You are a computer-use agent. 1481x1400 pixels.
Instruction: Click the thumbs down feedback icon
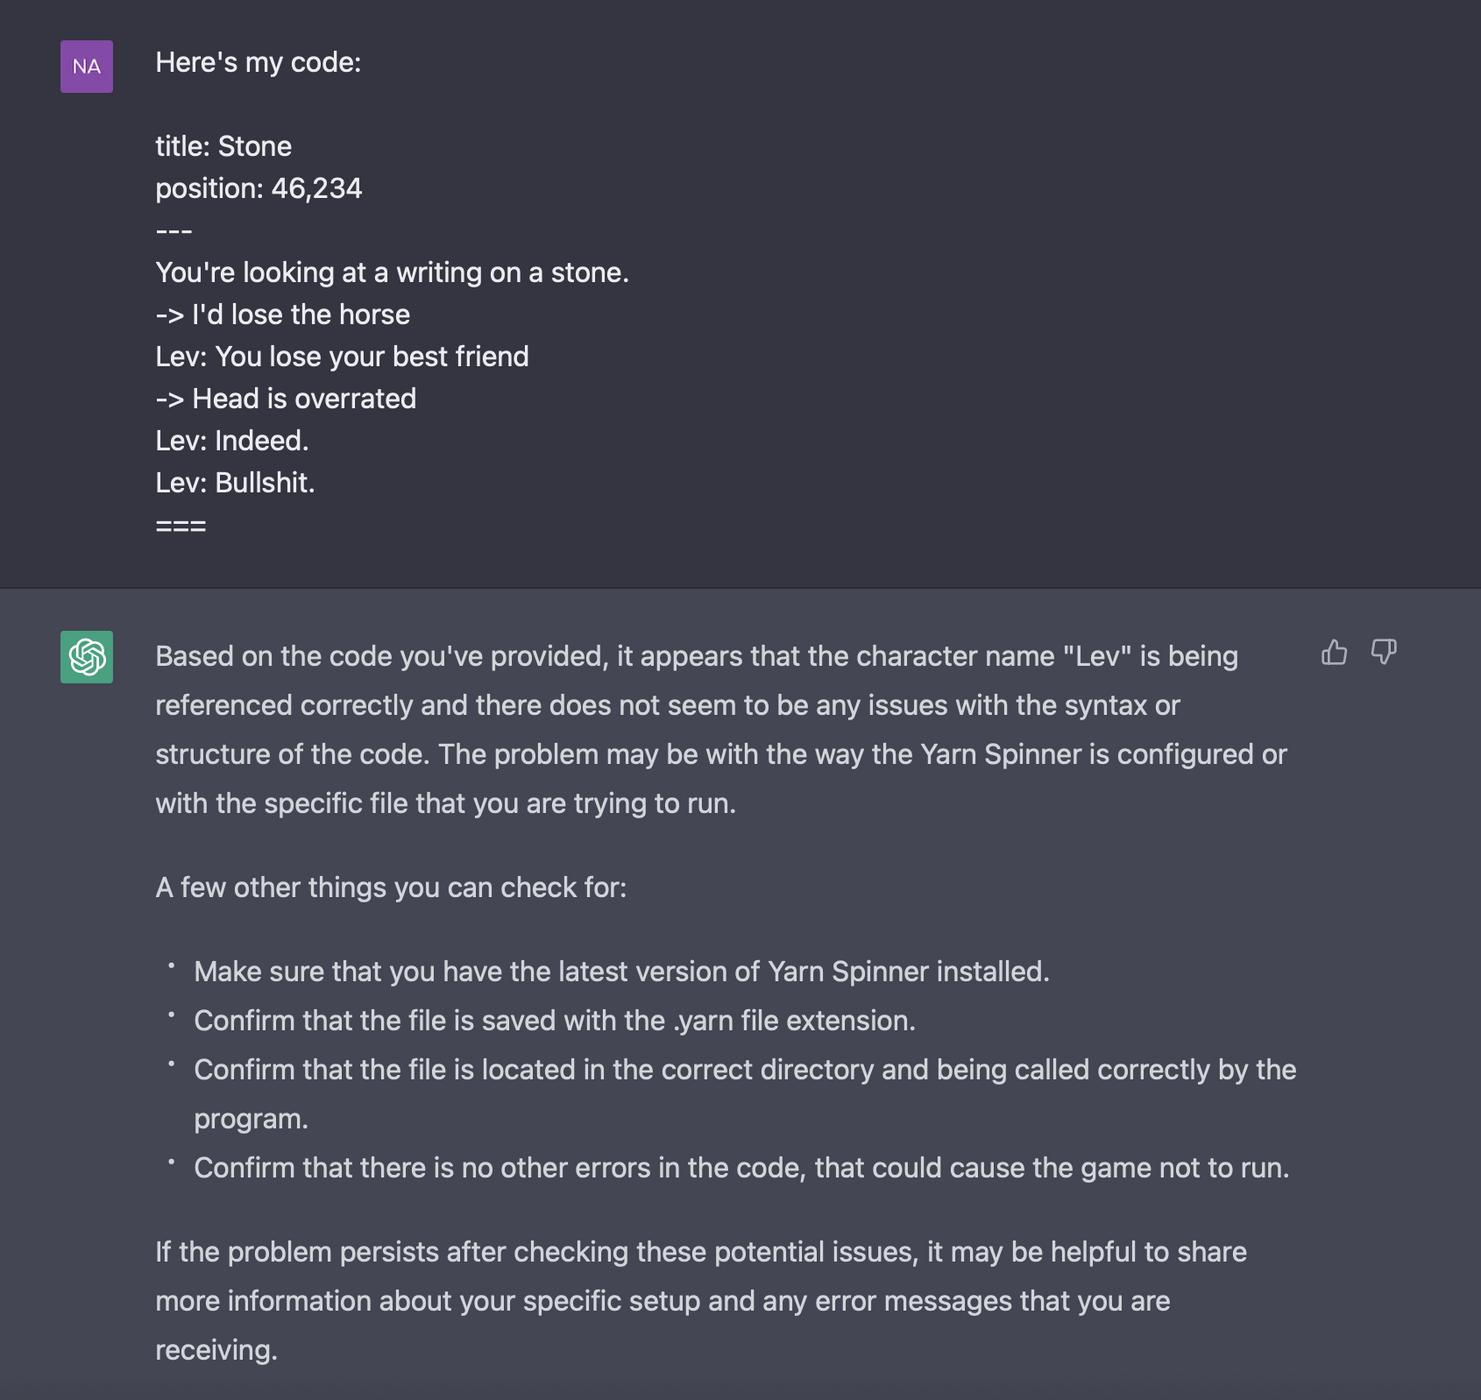[x=1383, y=653]
